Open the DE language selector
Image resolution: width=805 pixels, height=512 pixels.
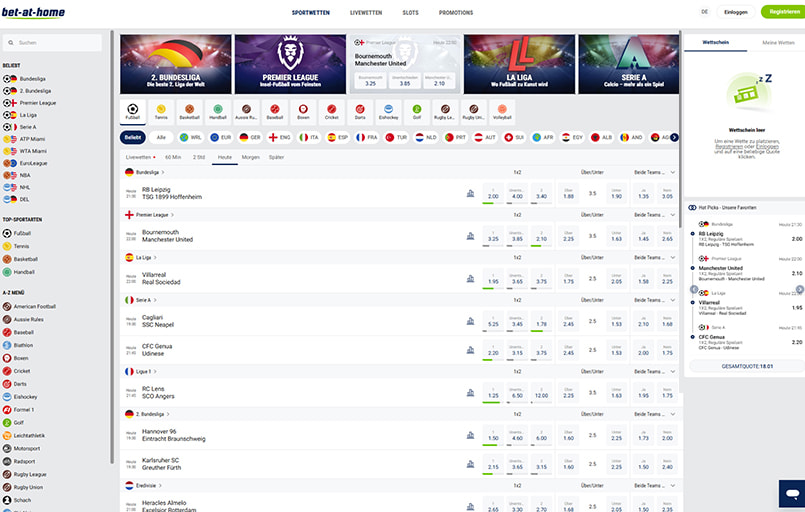704,12
